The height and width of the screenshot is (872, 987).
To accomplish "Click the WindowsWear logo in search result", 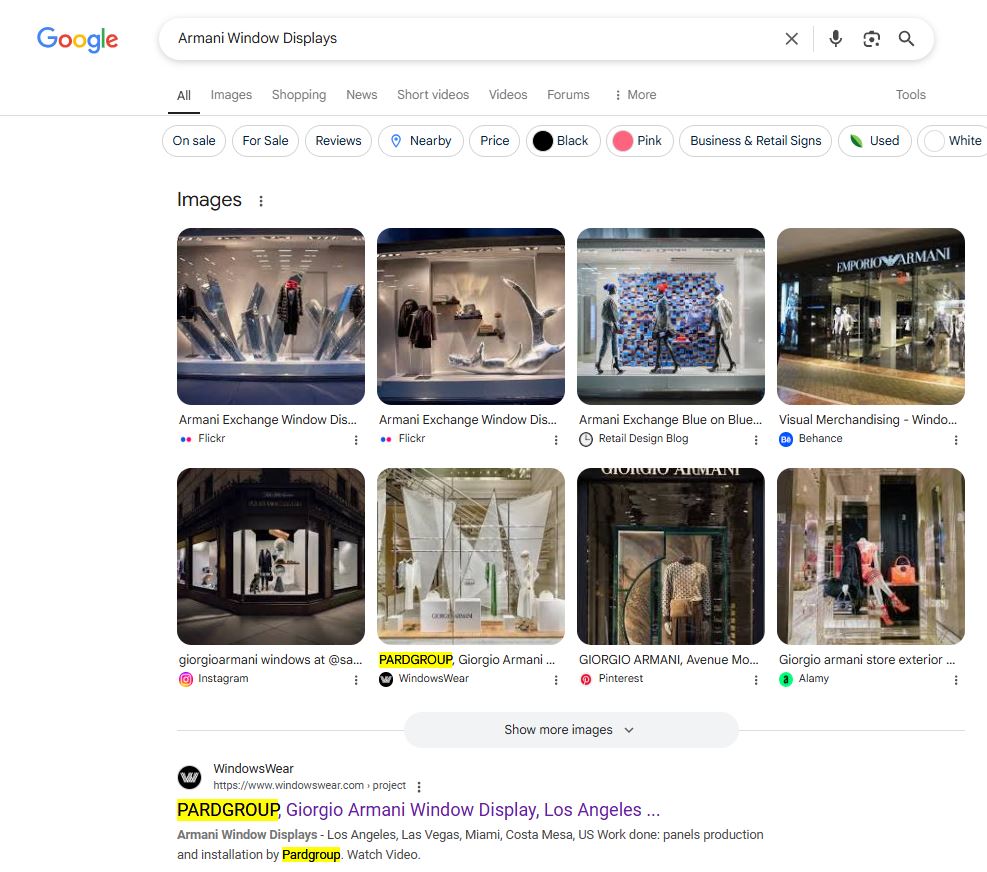I will pos(189,777).
